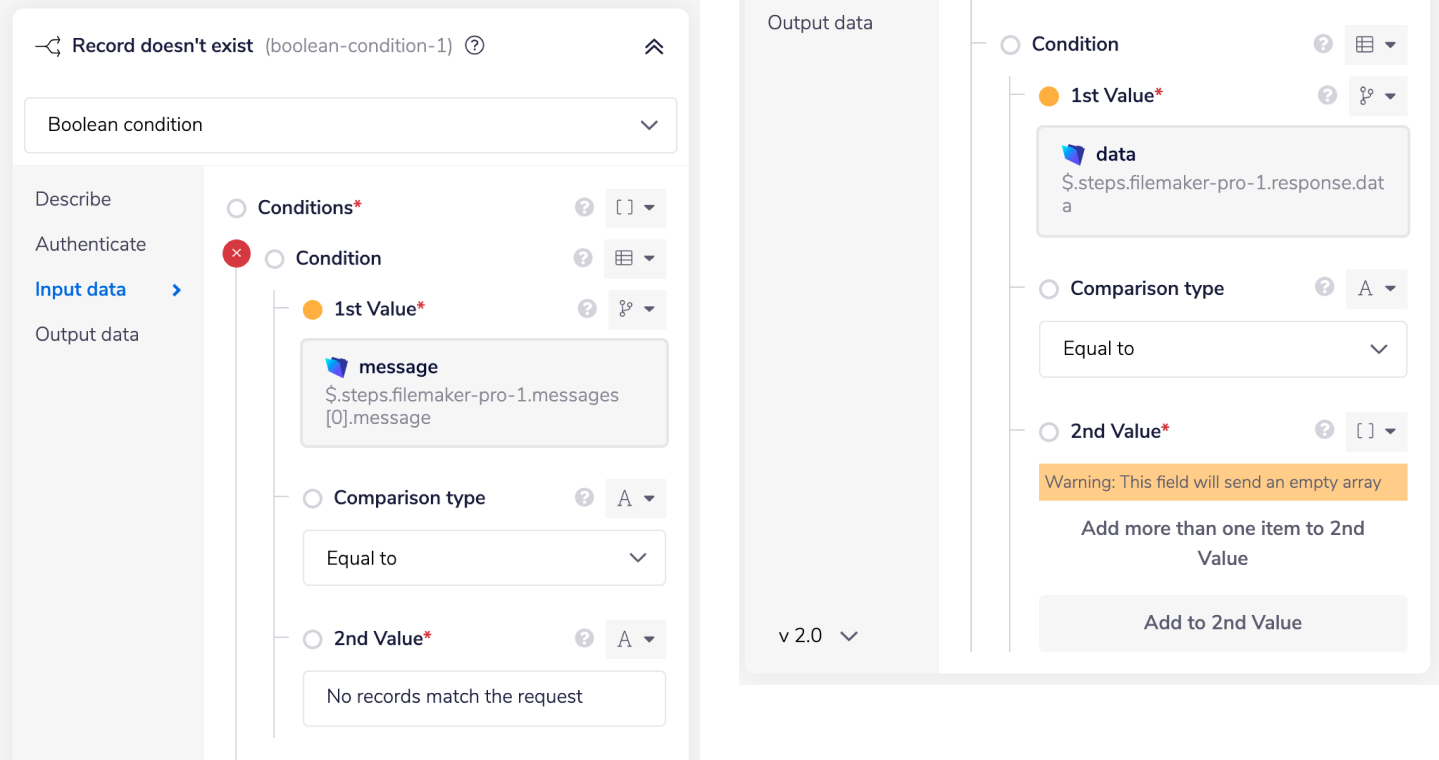1439x760 pixels.
Task: Collapse the Record doesn't exist step panel
Action: tap(654, 46)
